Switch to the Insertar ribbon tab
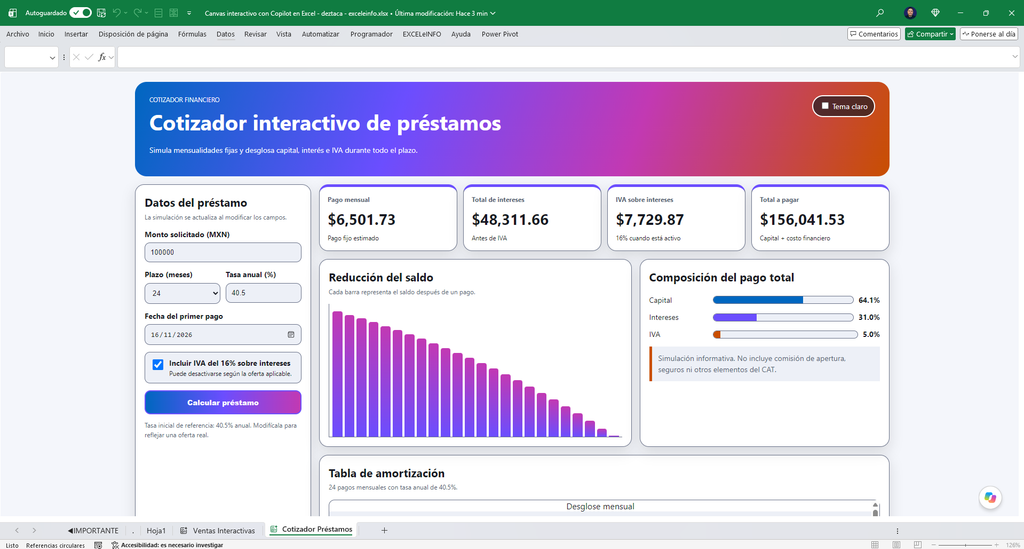The width and height of the screenshot is (1024, 549). coord(76,34)
